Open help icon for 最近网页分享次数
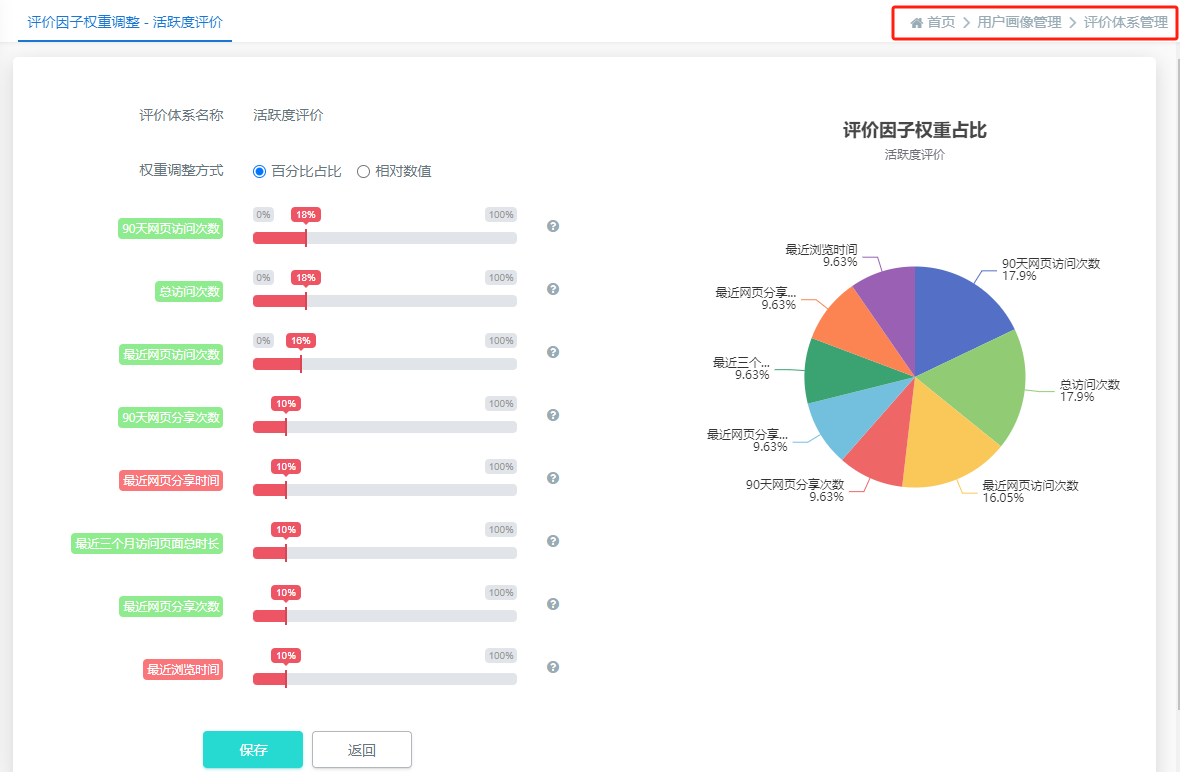The height and width of the screenshot is (772, 1180). 553,604
